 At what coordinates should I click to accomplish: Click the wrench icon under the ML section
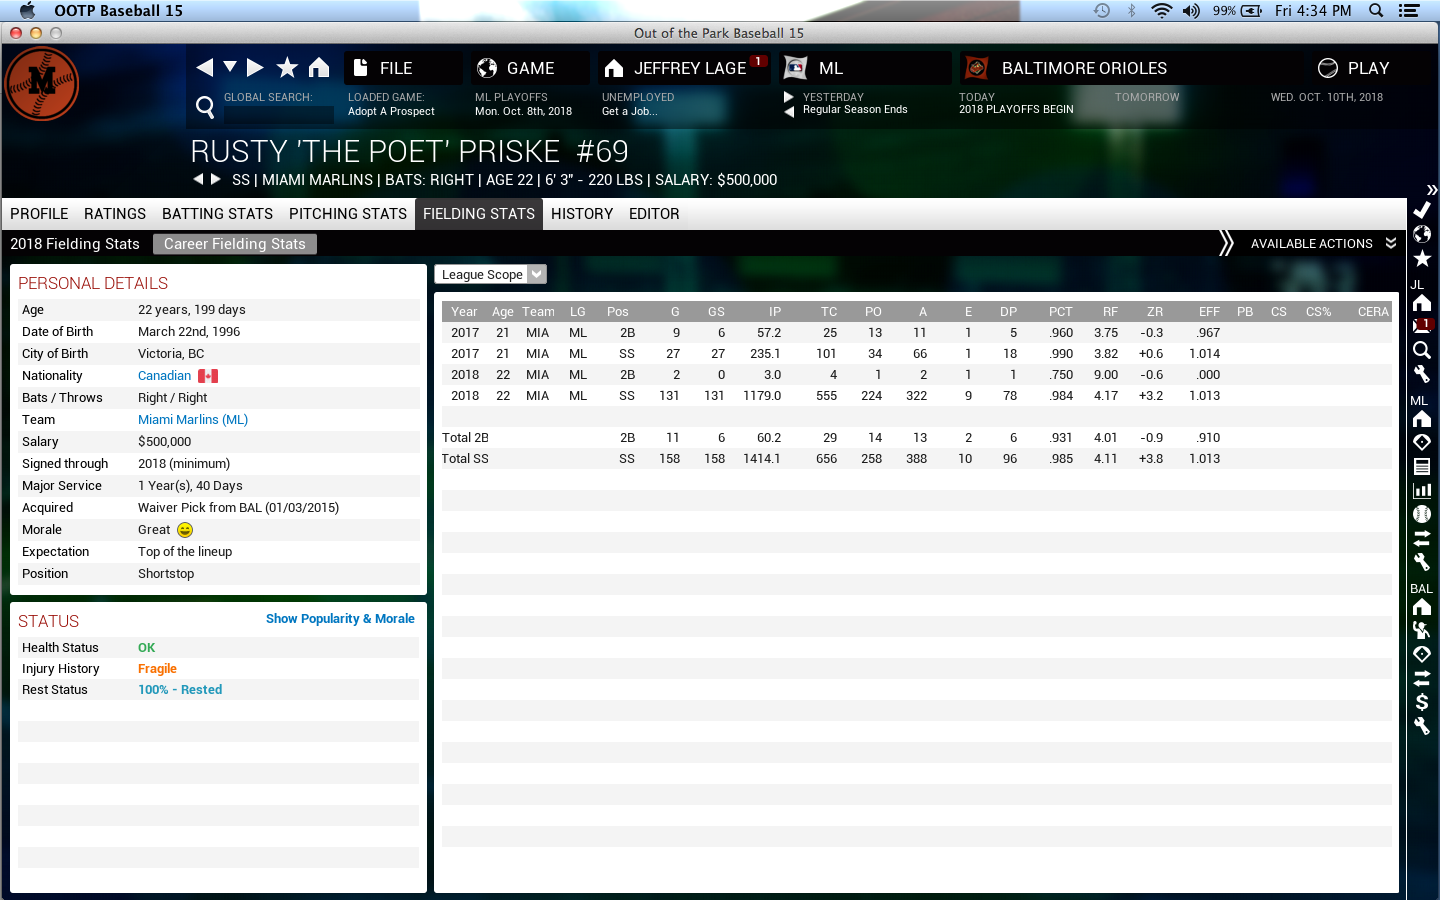pos(1422,562)
